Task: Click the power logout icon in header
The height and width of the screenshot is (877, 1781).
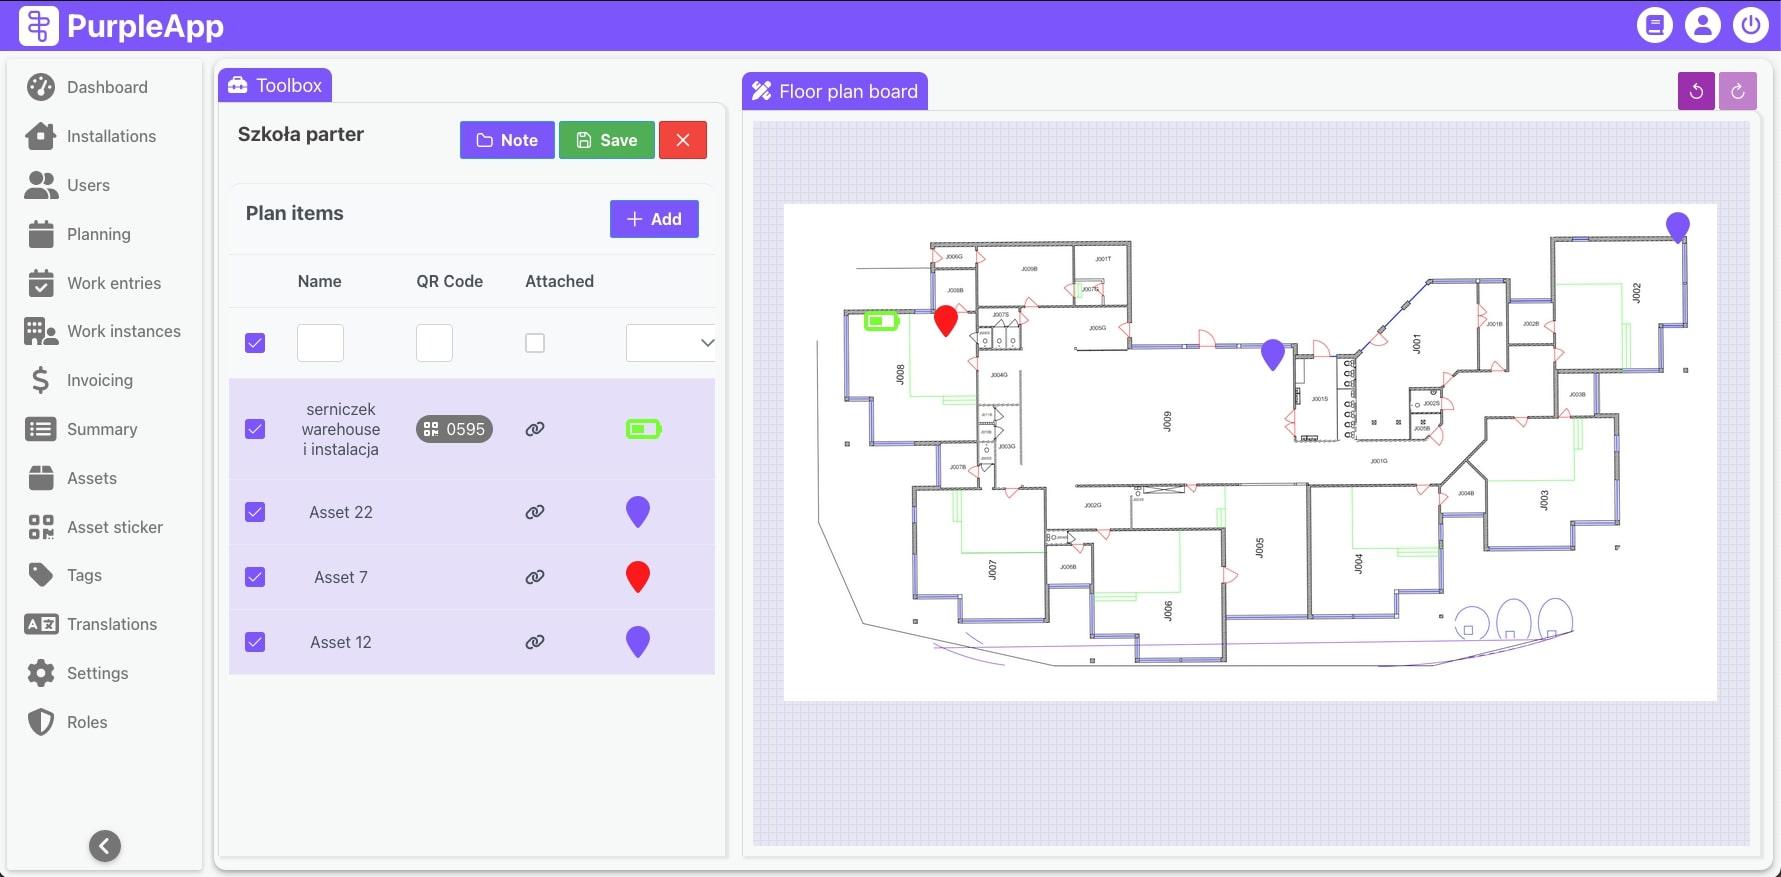Action: 1750,25
